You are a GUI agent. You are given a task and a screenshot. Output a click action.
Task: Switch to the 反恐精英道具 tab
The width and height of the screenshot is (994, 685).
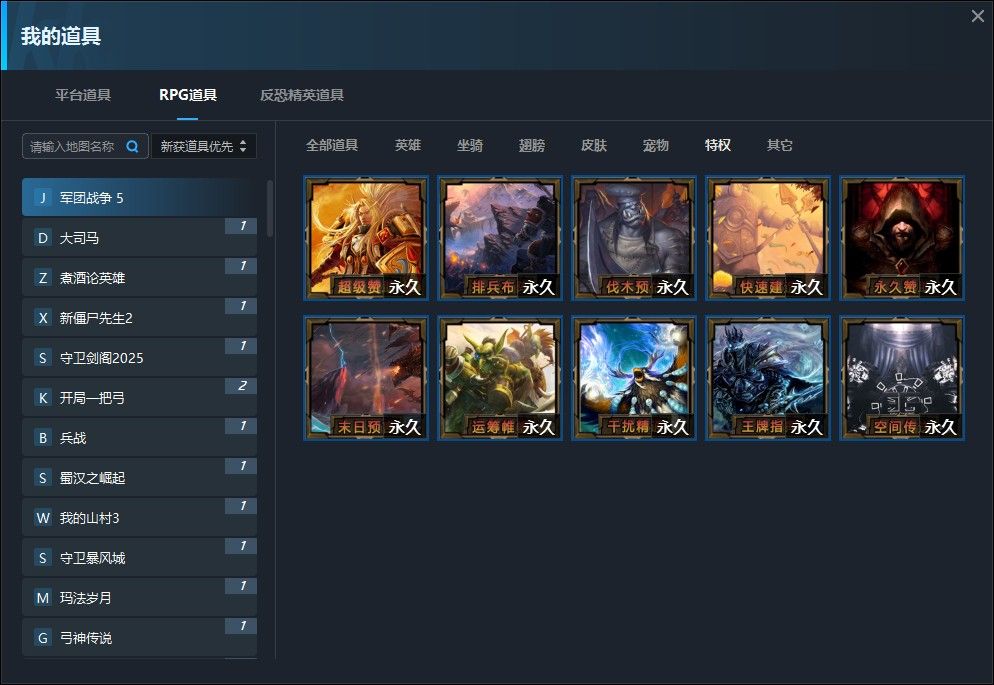(x=302, y=95)
